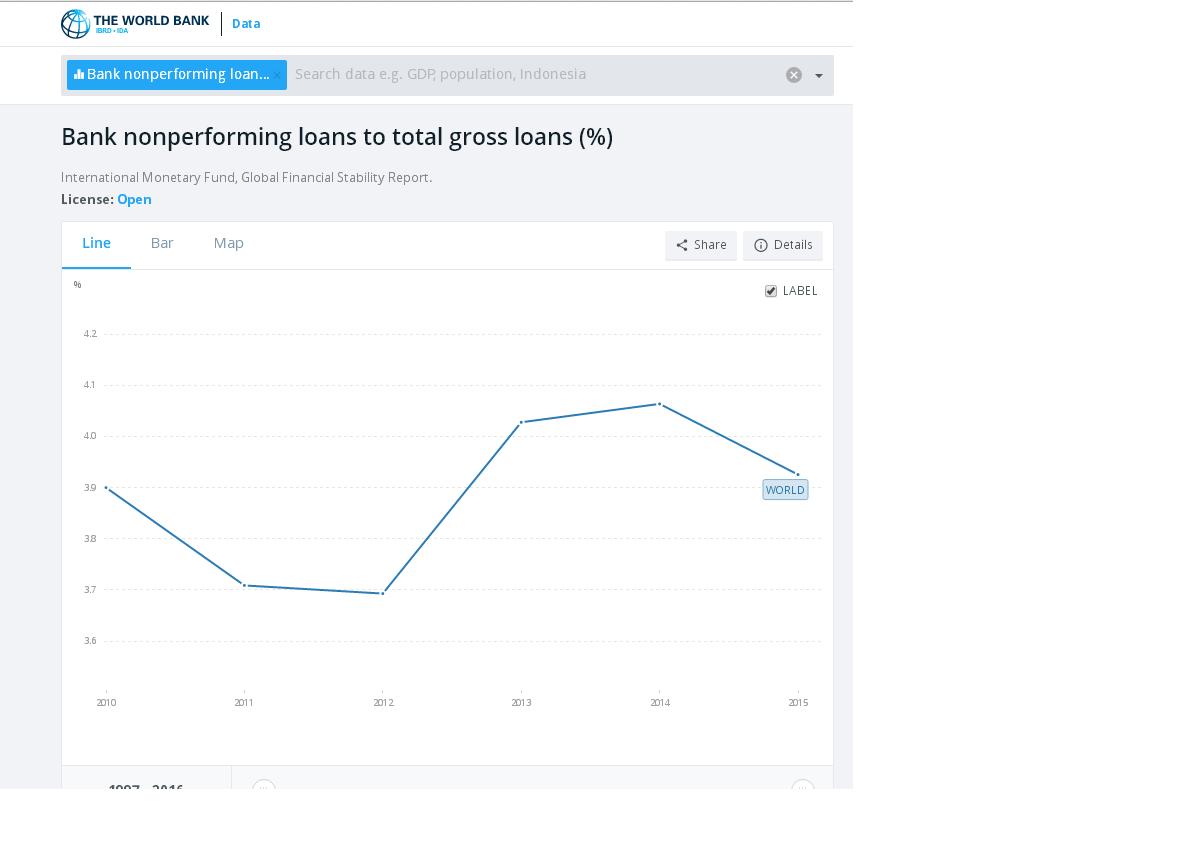Click the share icon above the chart
1181x853 pixels.
coord(682,245)
